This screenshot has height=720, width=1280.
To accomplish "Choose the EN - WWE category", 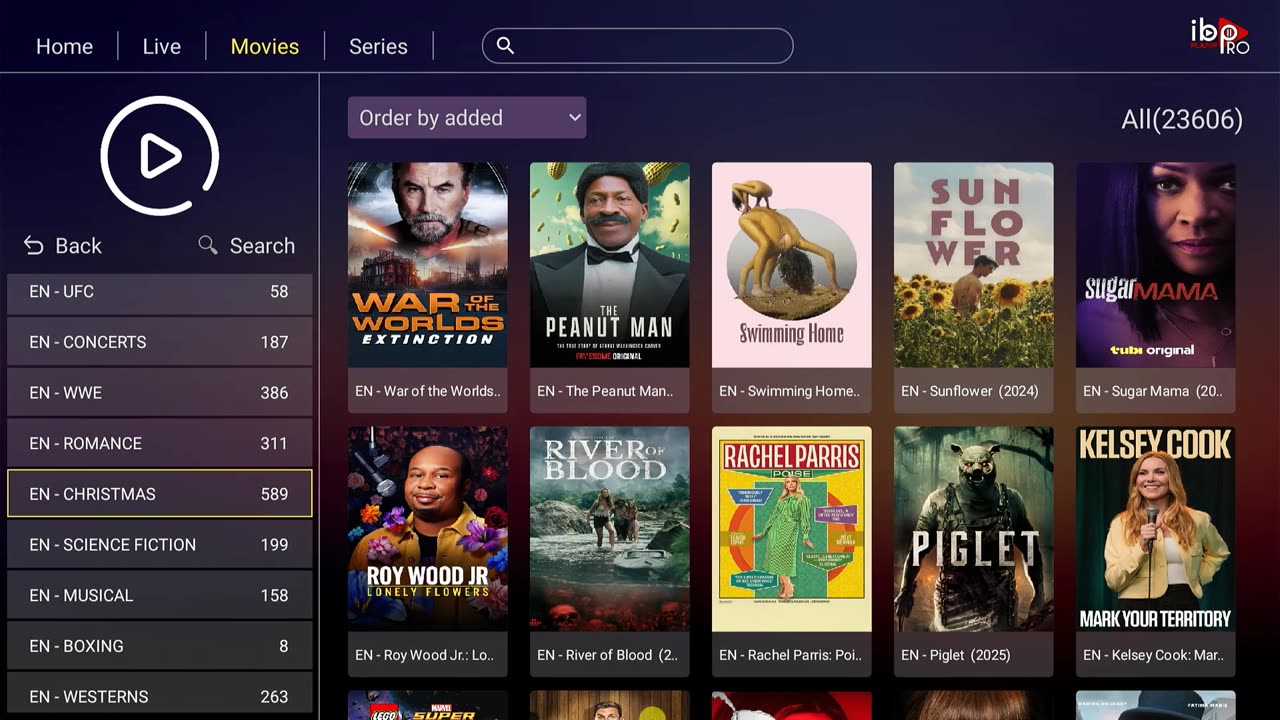I will (x=160, y=393).
